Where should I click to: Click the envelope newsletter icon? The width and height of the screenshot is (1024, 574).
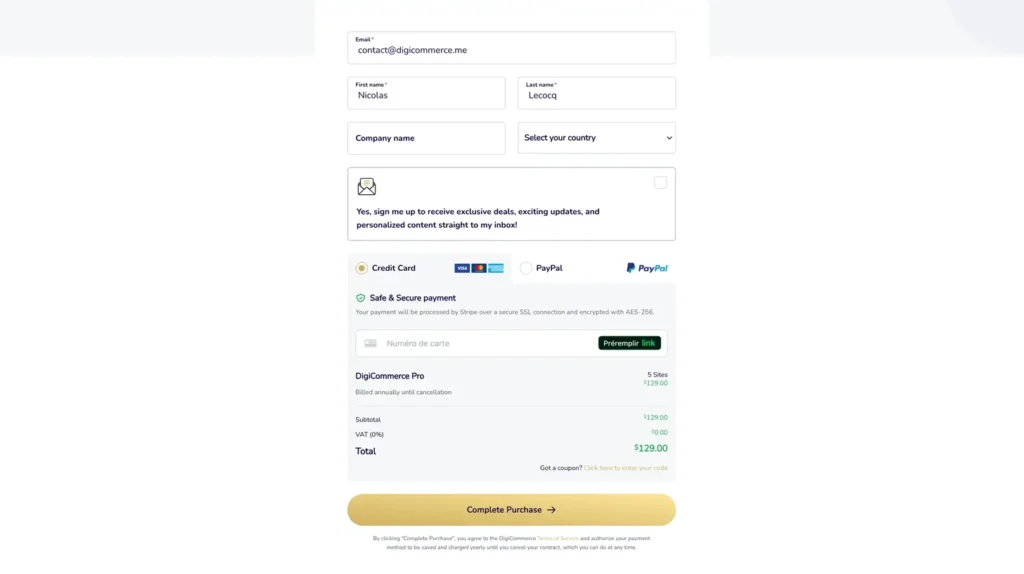point(366,187)
